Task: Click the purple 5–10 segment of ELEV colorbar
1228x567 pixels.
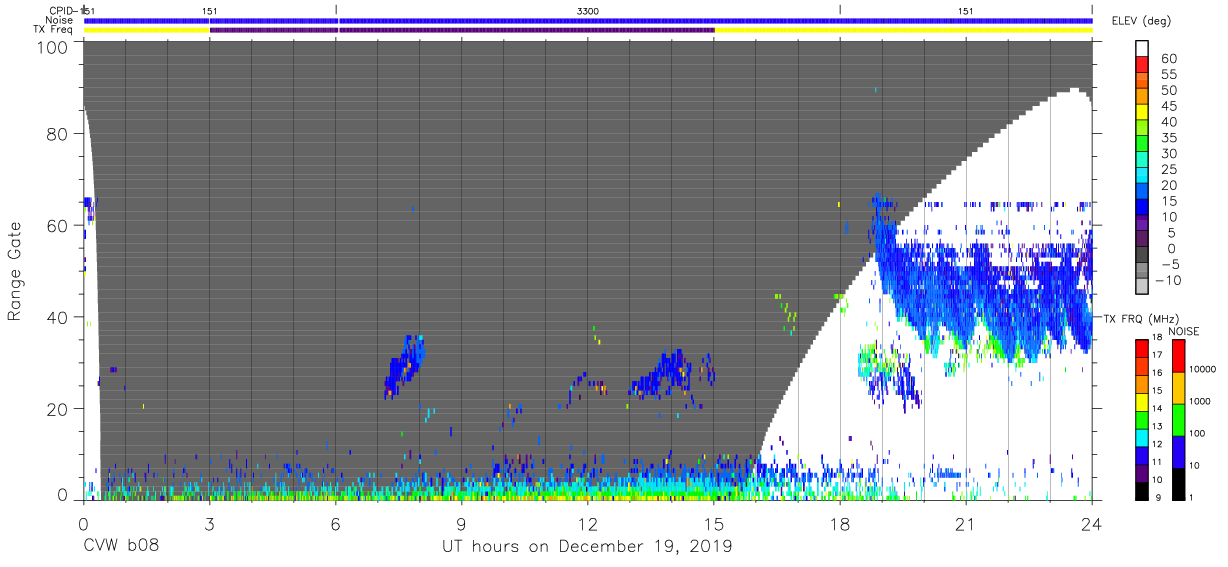Action: (x=1143, y=224)
